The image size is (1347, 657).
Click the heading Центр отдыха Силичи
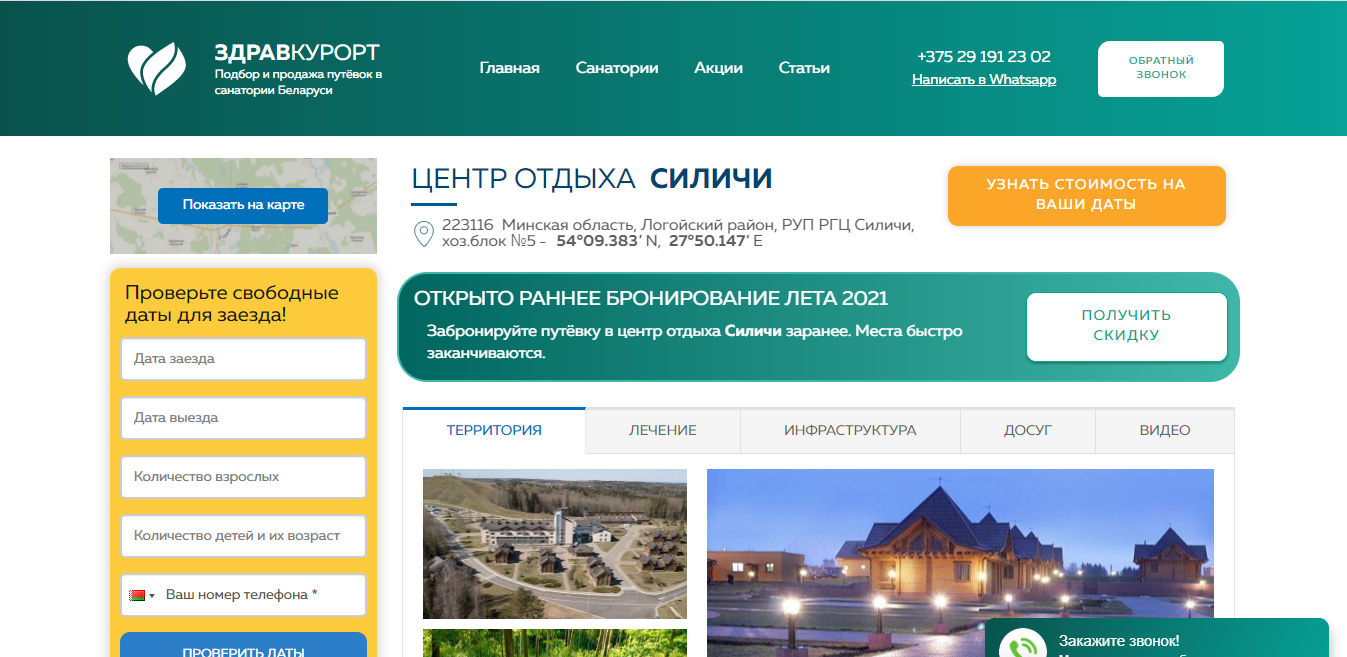[x=592, y=179]
